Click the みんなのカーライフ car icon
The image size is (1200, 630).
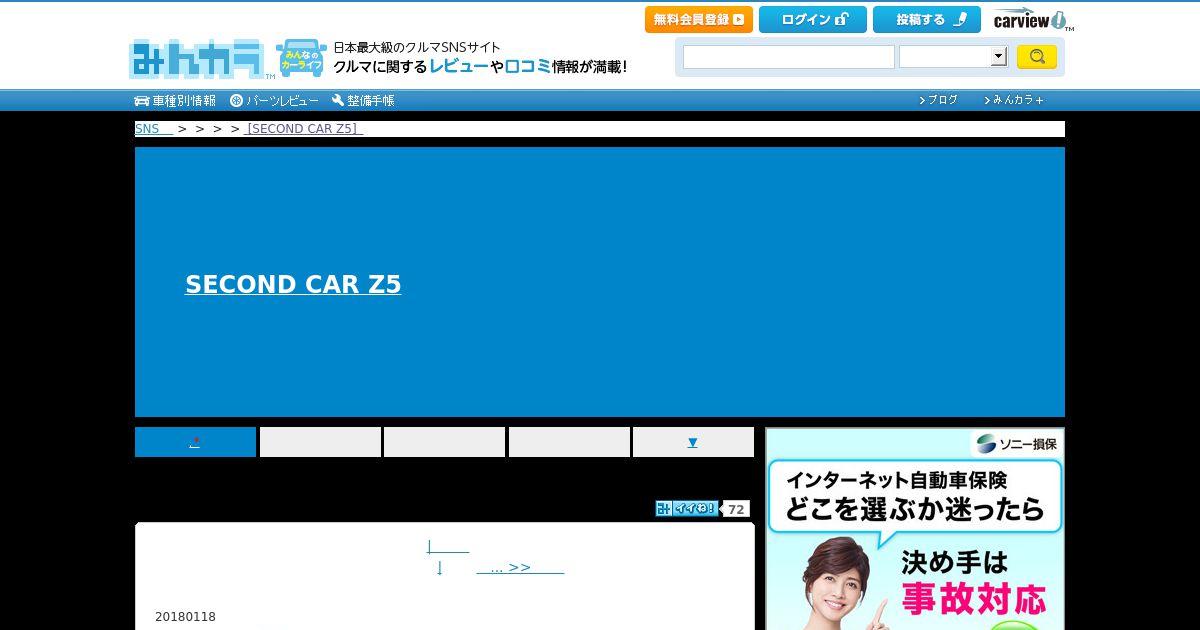pyautogui.click(x=301, y=58)
